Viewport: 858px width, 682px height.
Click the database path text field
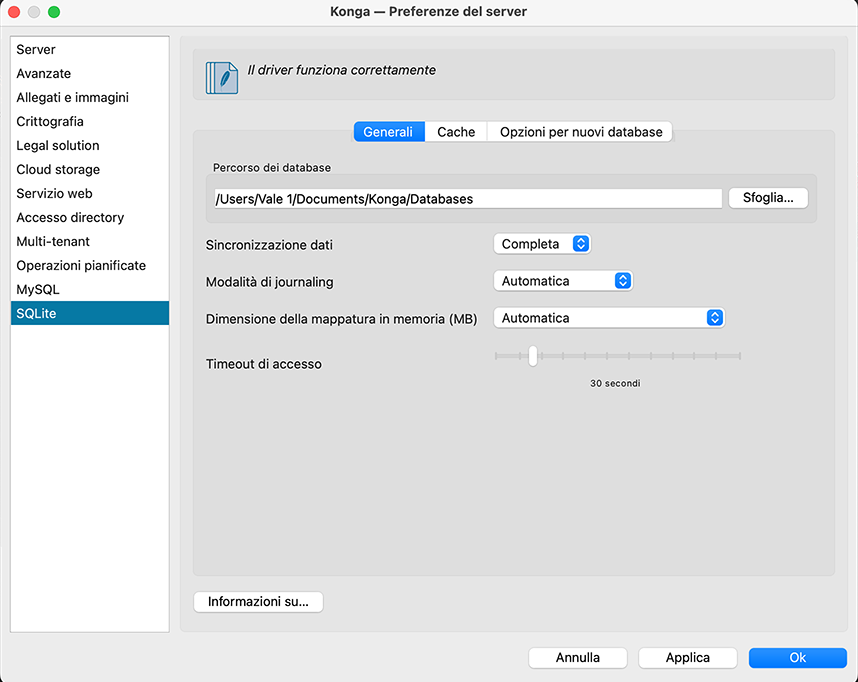point(467,199)
